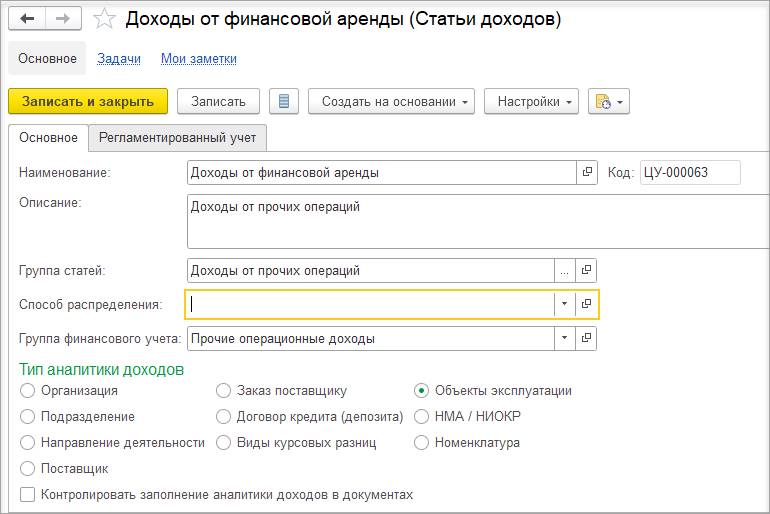Viewport: 770px width, 514px height.
Task: Expand the Способ распределения dropdown list
Action: pyautogui.click(x=565, y=304)
